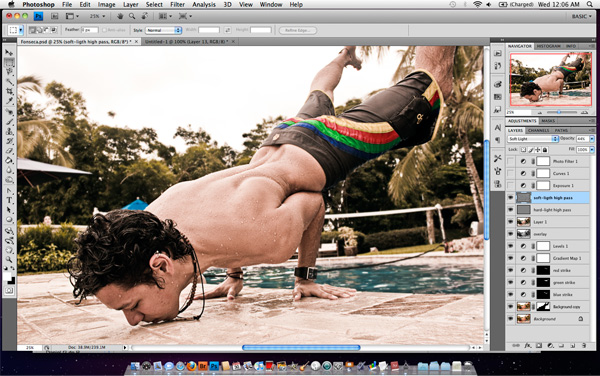Click Firefox icon in the Dock

pyautogui.click(x=191, y=366)
